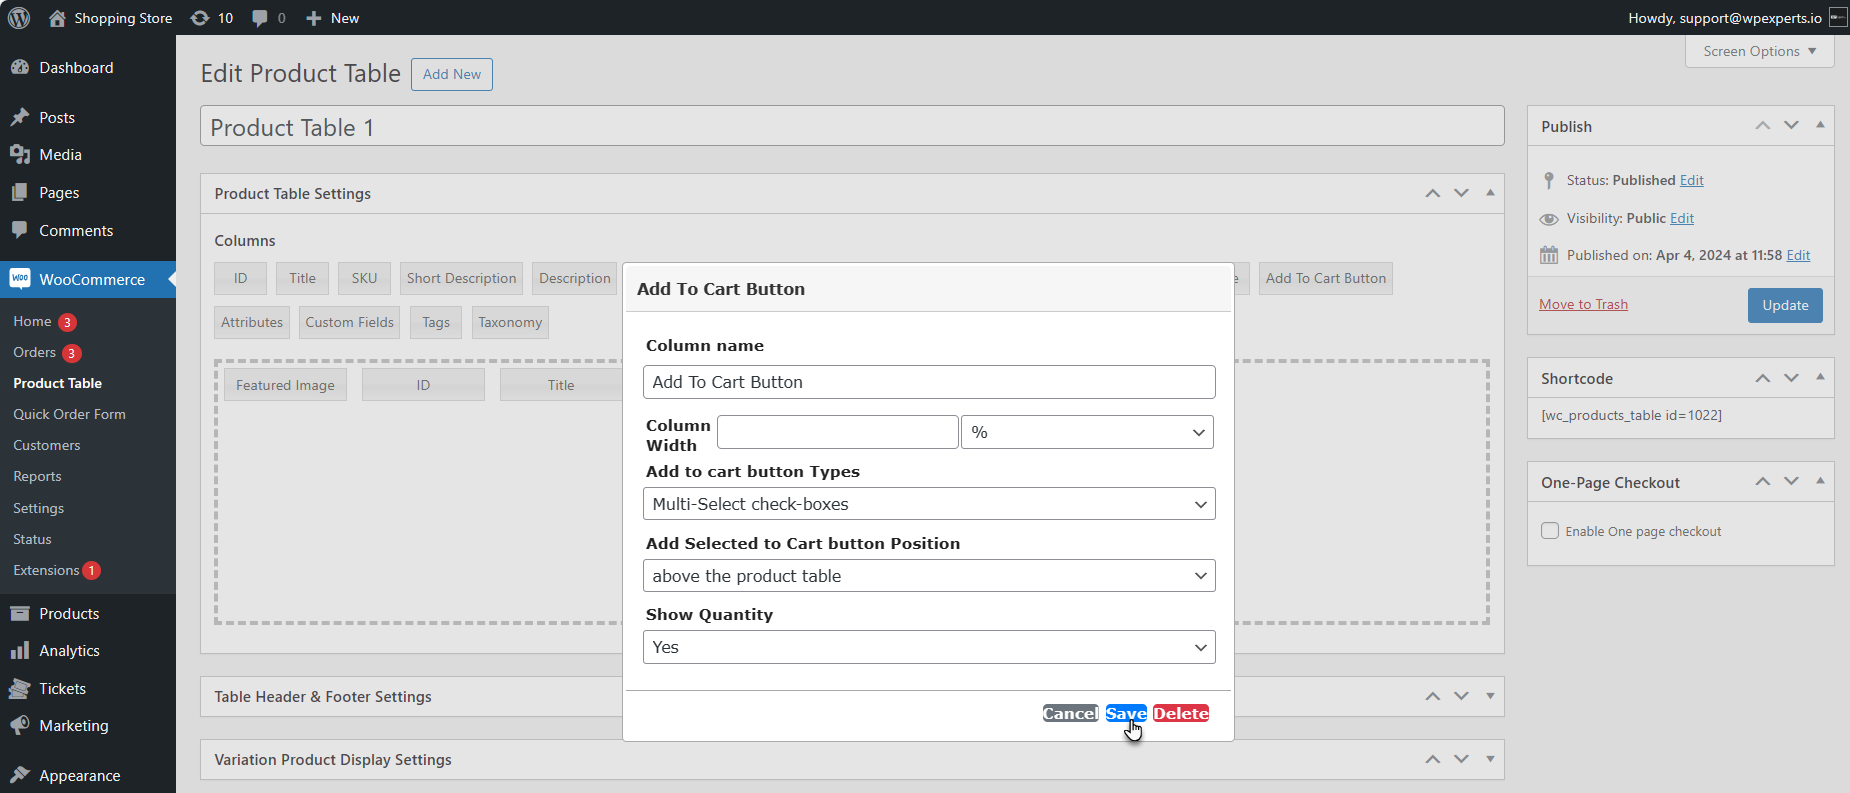Expand Variation Product Display Settings panel
This screenshot has width=1850, height=793.
(x=1490, y=759)
